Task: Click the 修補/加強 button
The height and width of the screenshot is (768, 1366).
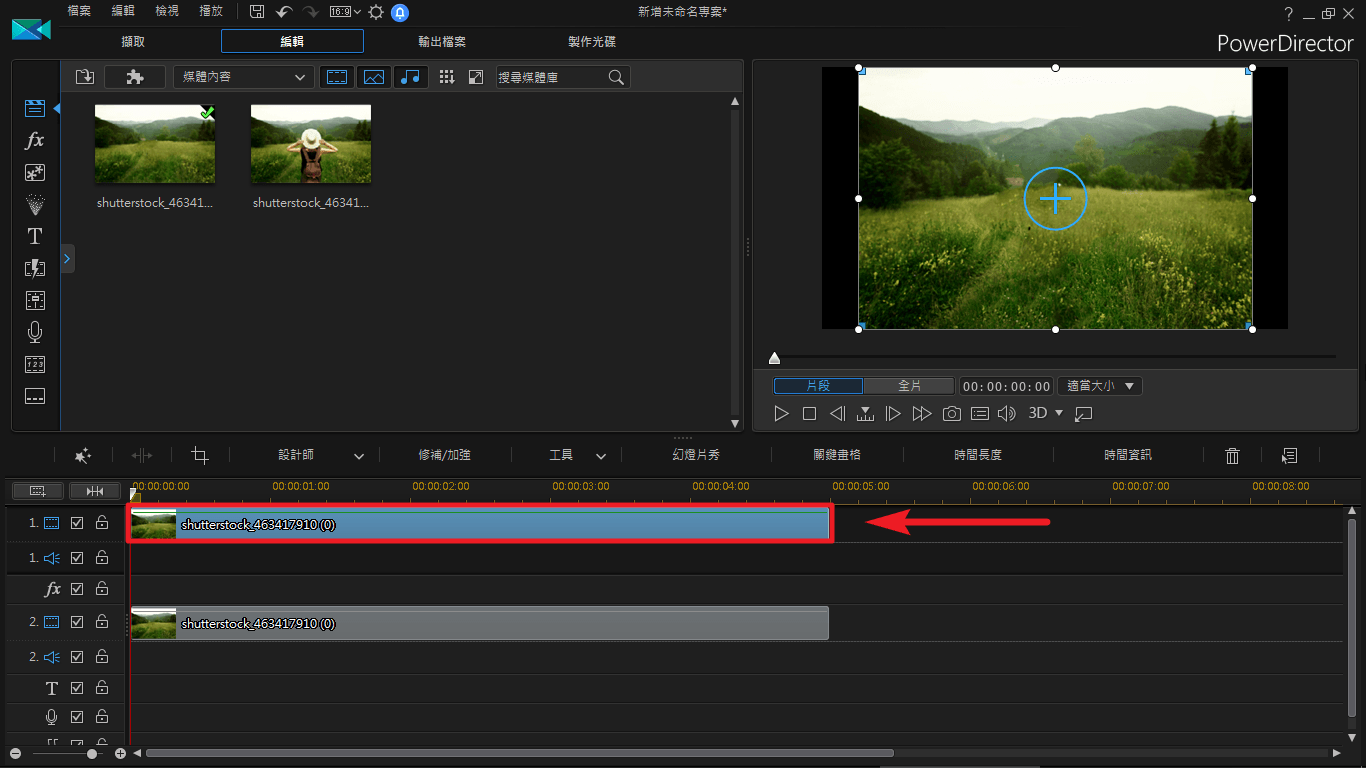Action: pyautogui.click(x=444, y=455)
